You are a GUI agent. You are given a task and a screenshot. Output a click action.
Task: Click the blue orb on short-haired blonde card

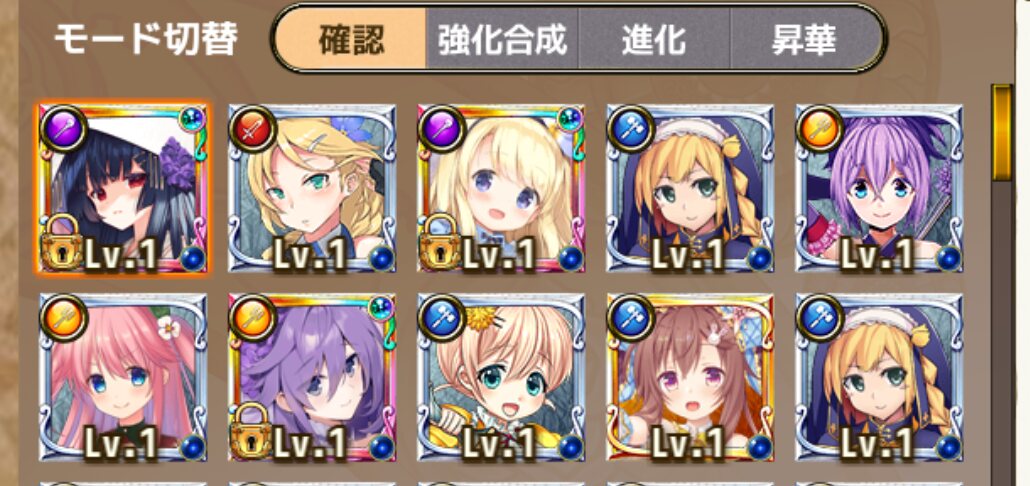click(570, 447)
